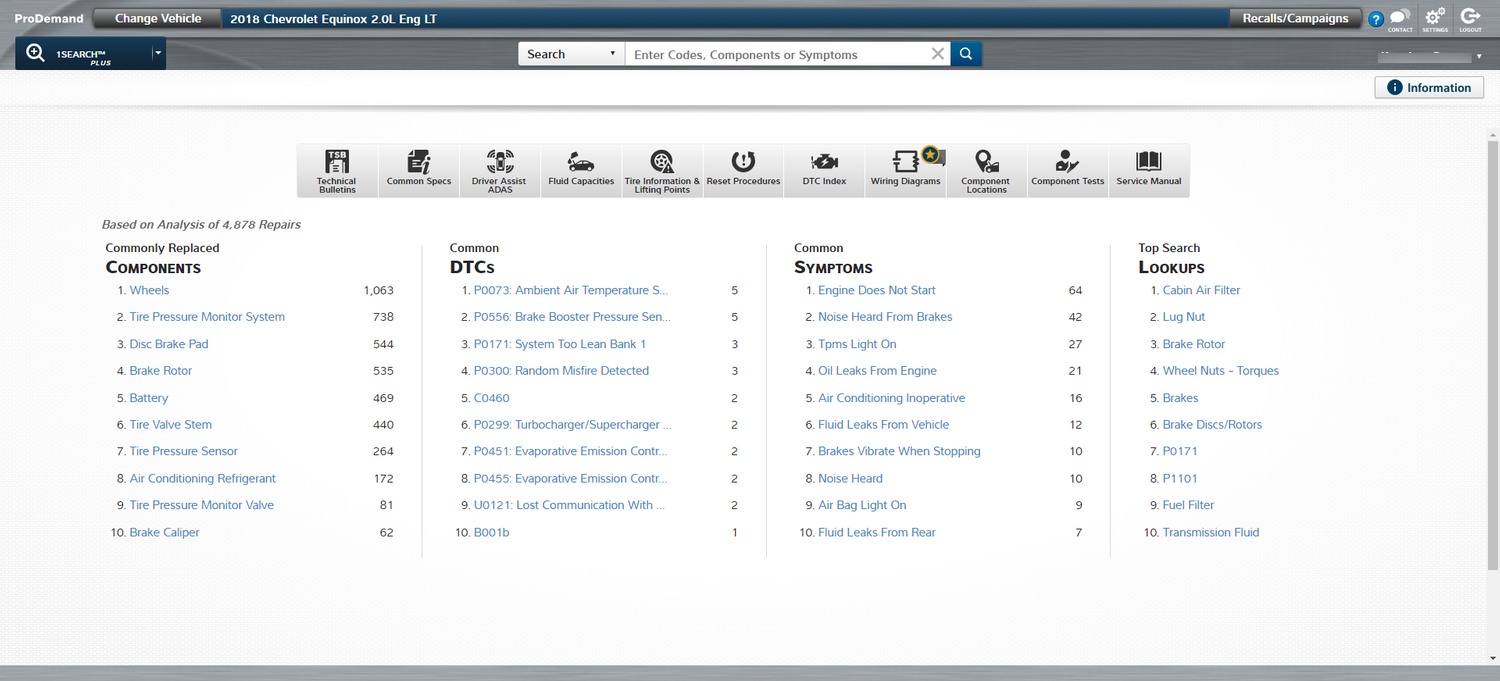Image resolution: width=1500 pixels, height=681 pixels.
Task: Open Technical Bulletins TSB icon
Action: coord(337,170)
